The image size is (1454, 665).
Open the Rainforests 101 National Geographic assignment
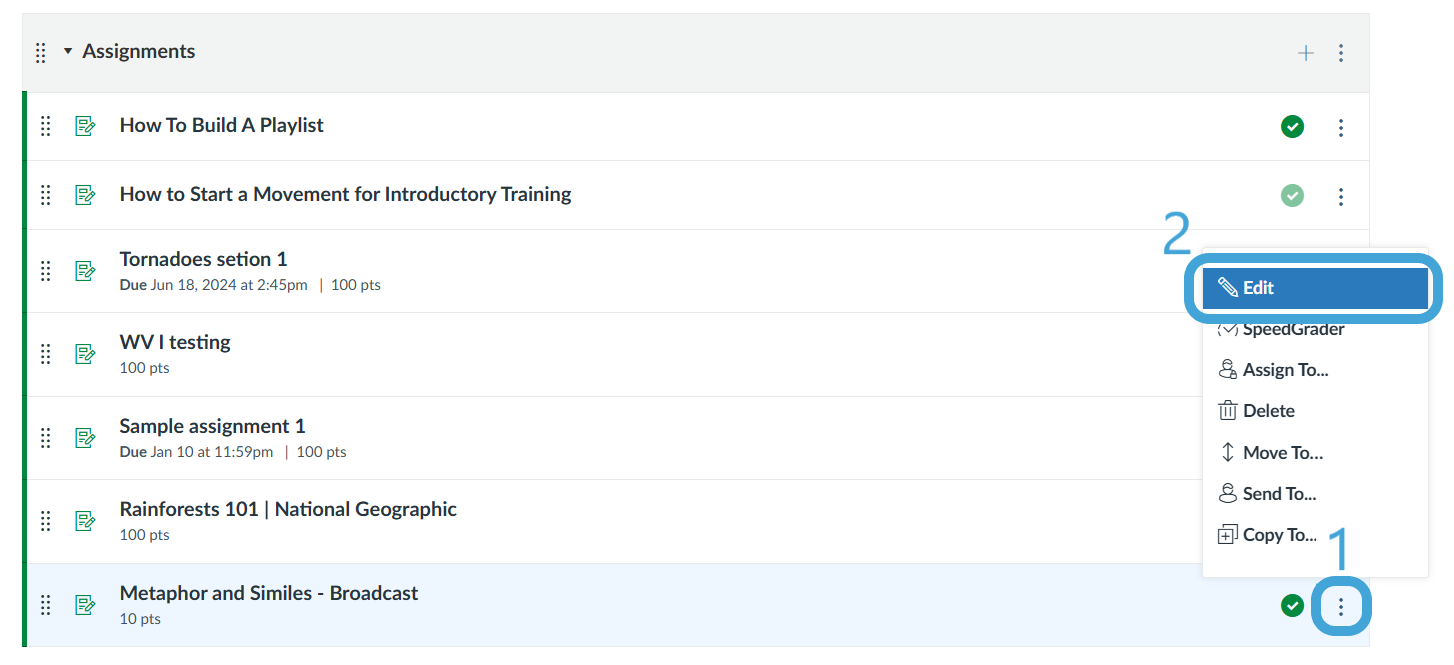[288, 508]
